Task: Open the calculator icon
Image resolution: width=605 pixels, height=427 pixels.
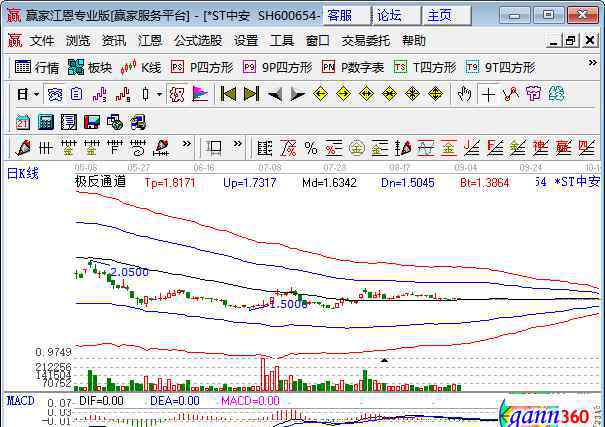Action: click(x=46, y=122)
